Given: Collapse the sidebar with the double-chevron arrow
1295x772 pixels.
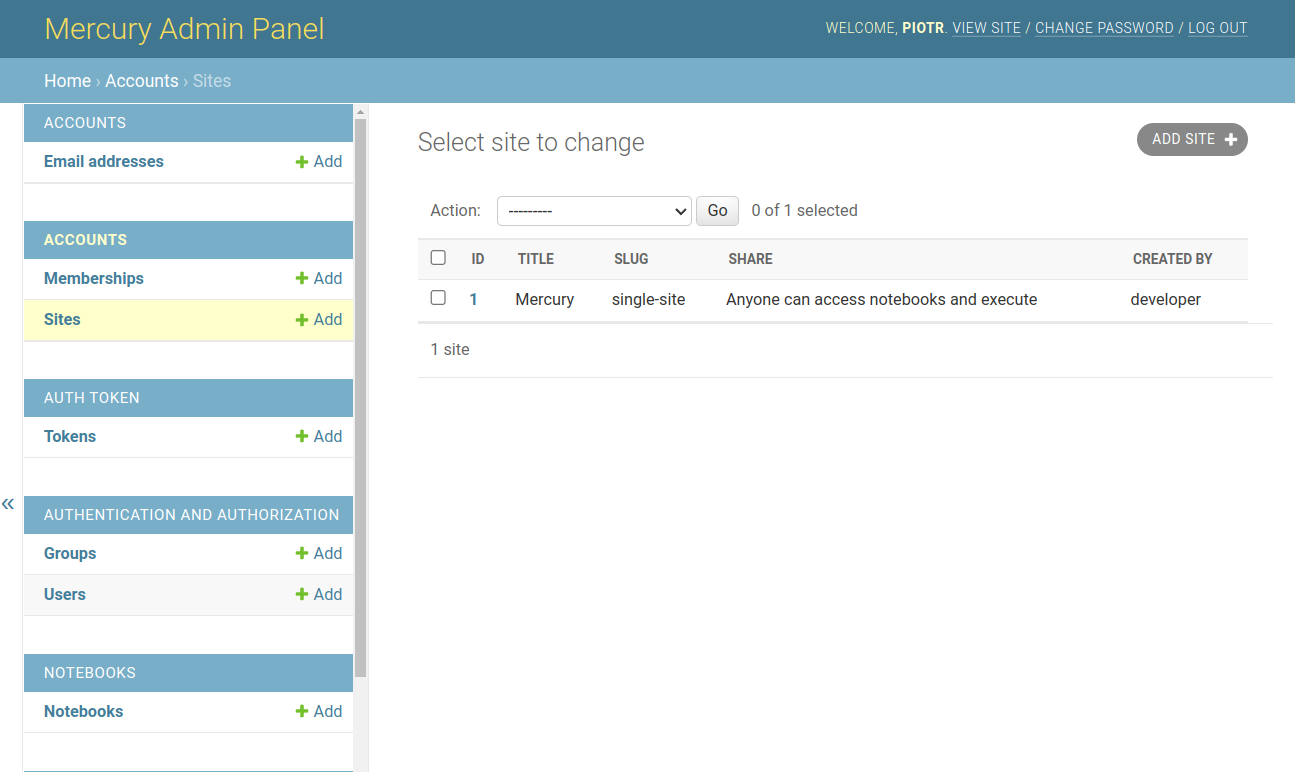Looking at the screenshot, I should click(x=8, y=504).
